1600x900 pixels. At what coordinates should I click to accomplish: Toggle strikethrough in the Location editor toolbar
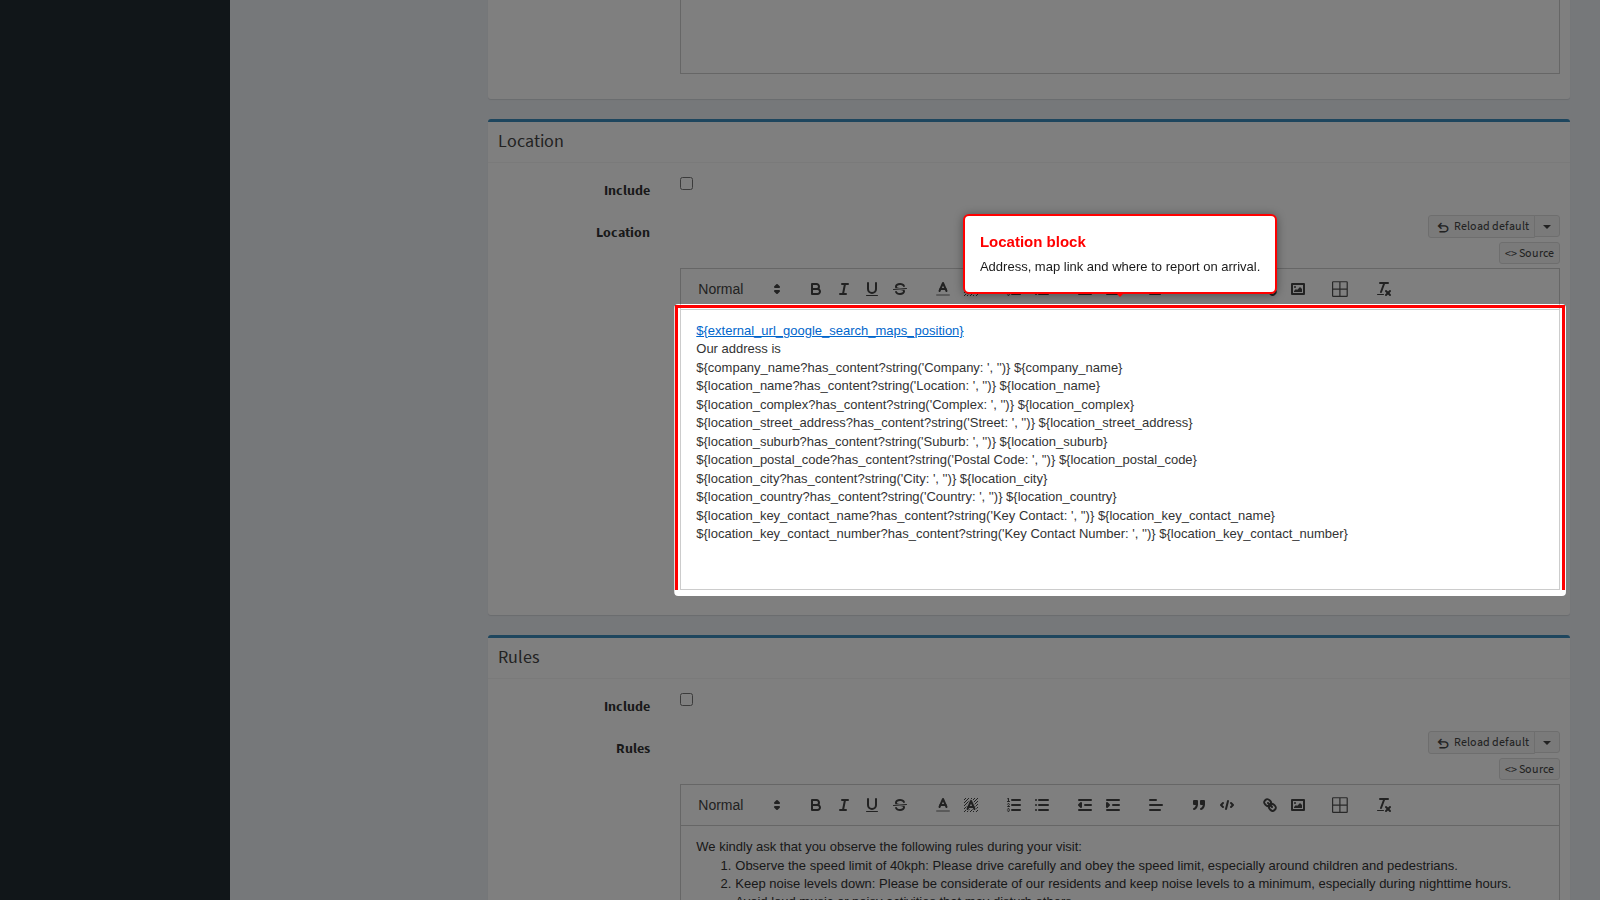(900, 289)
